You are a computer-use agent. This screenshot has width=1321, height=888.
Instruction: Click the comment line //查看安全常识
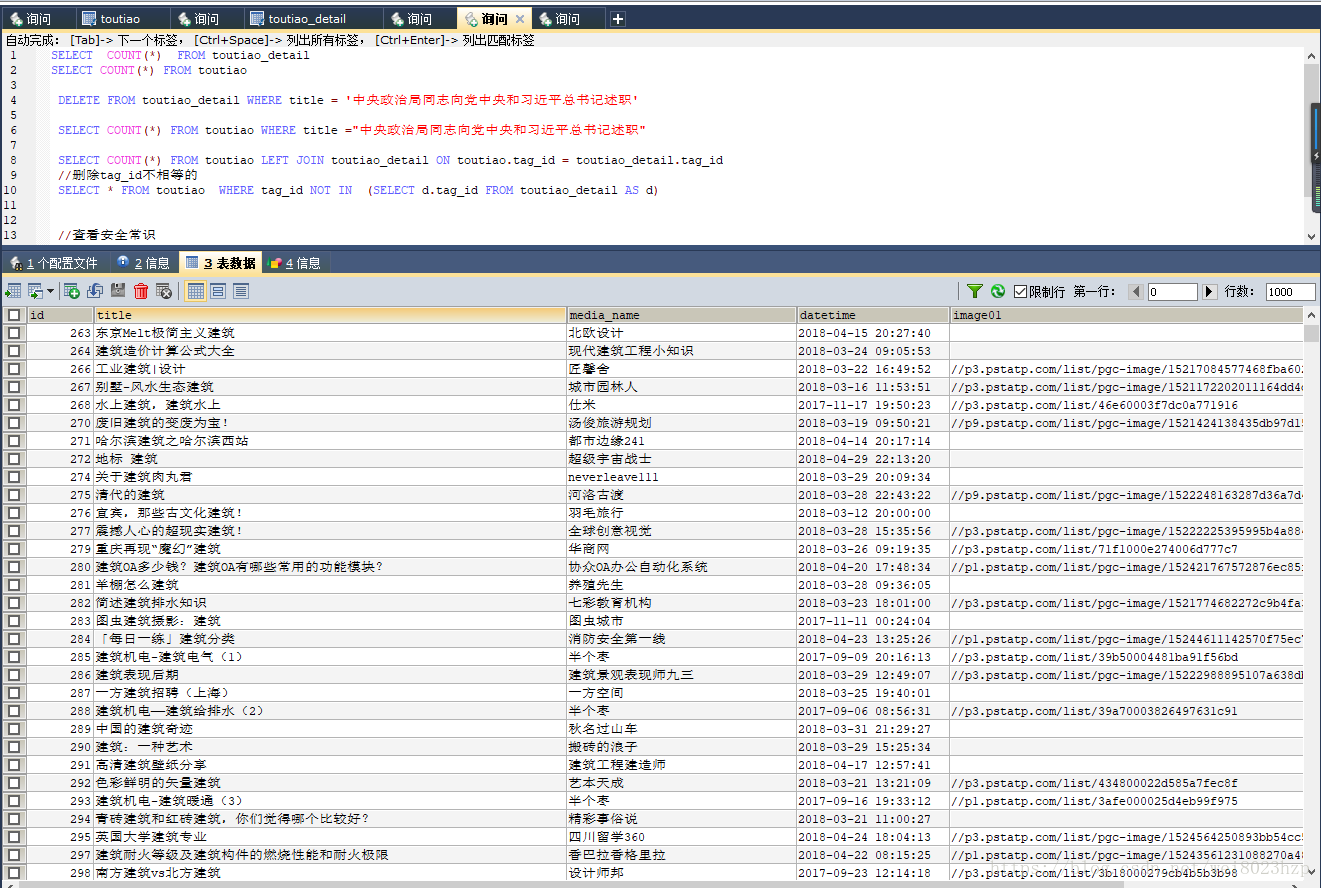click(107, 235)
